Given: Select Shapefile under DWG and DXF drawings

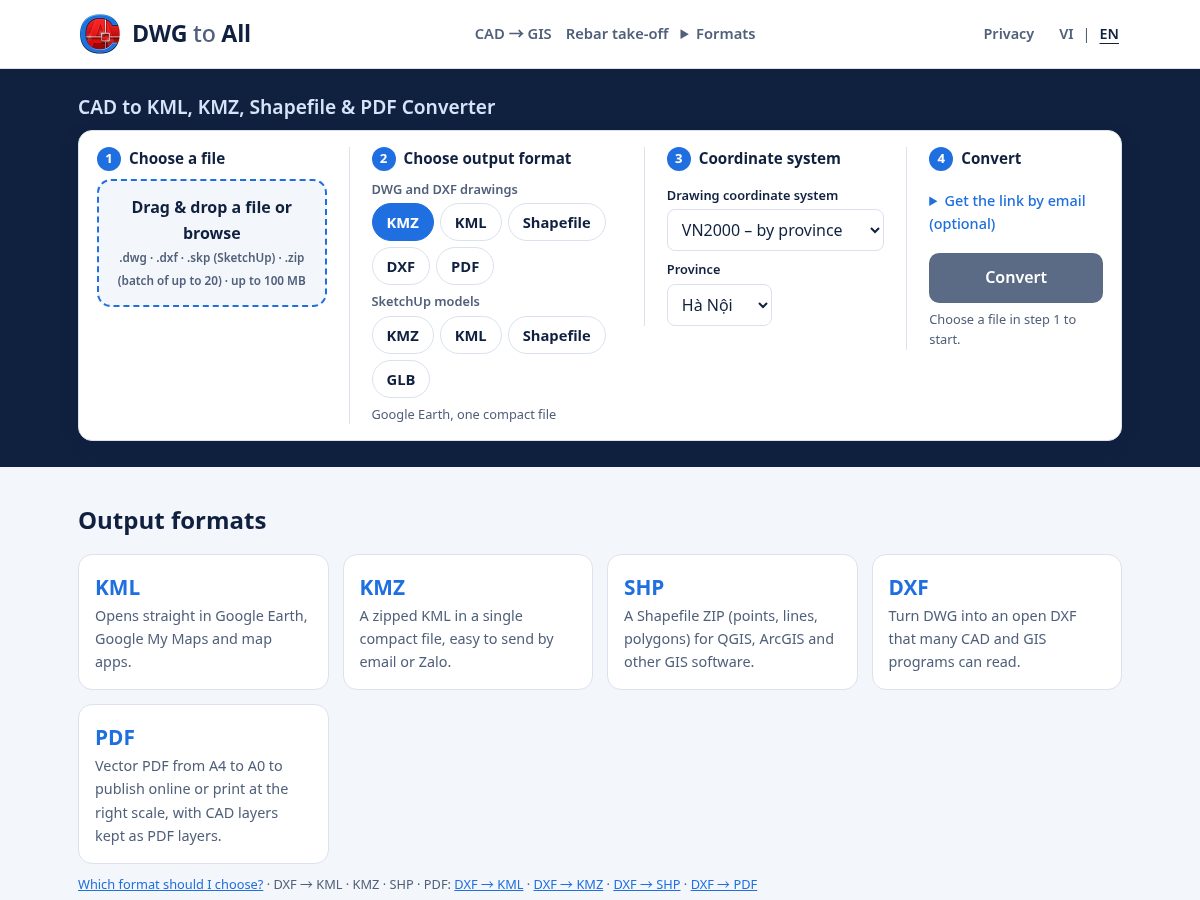Looking at the screenshot, I should 557,222.
